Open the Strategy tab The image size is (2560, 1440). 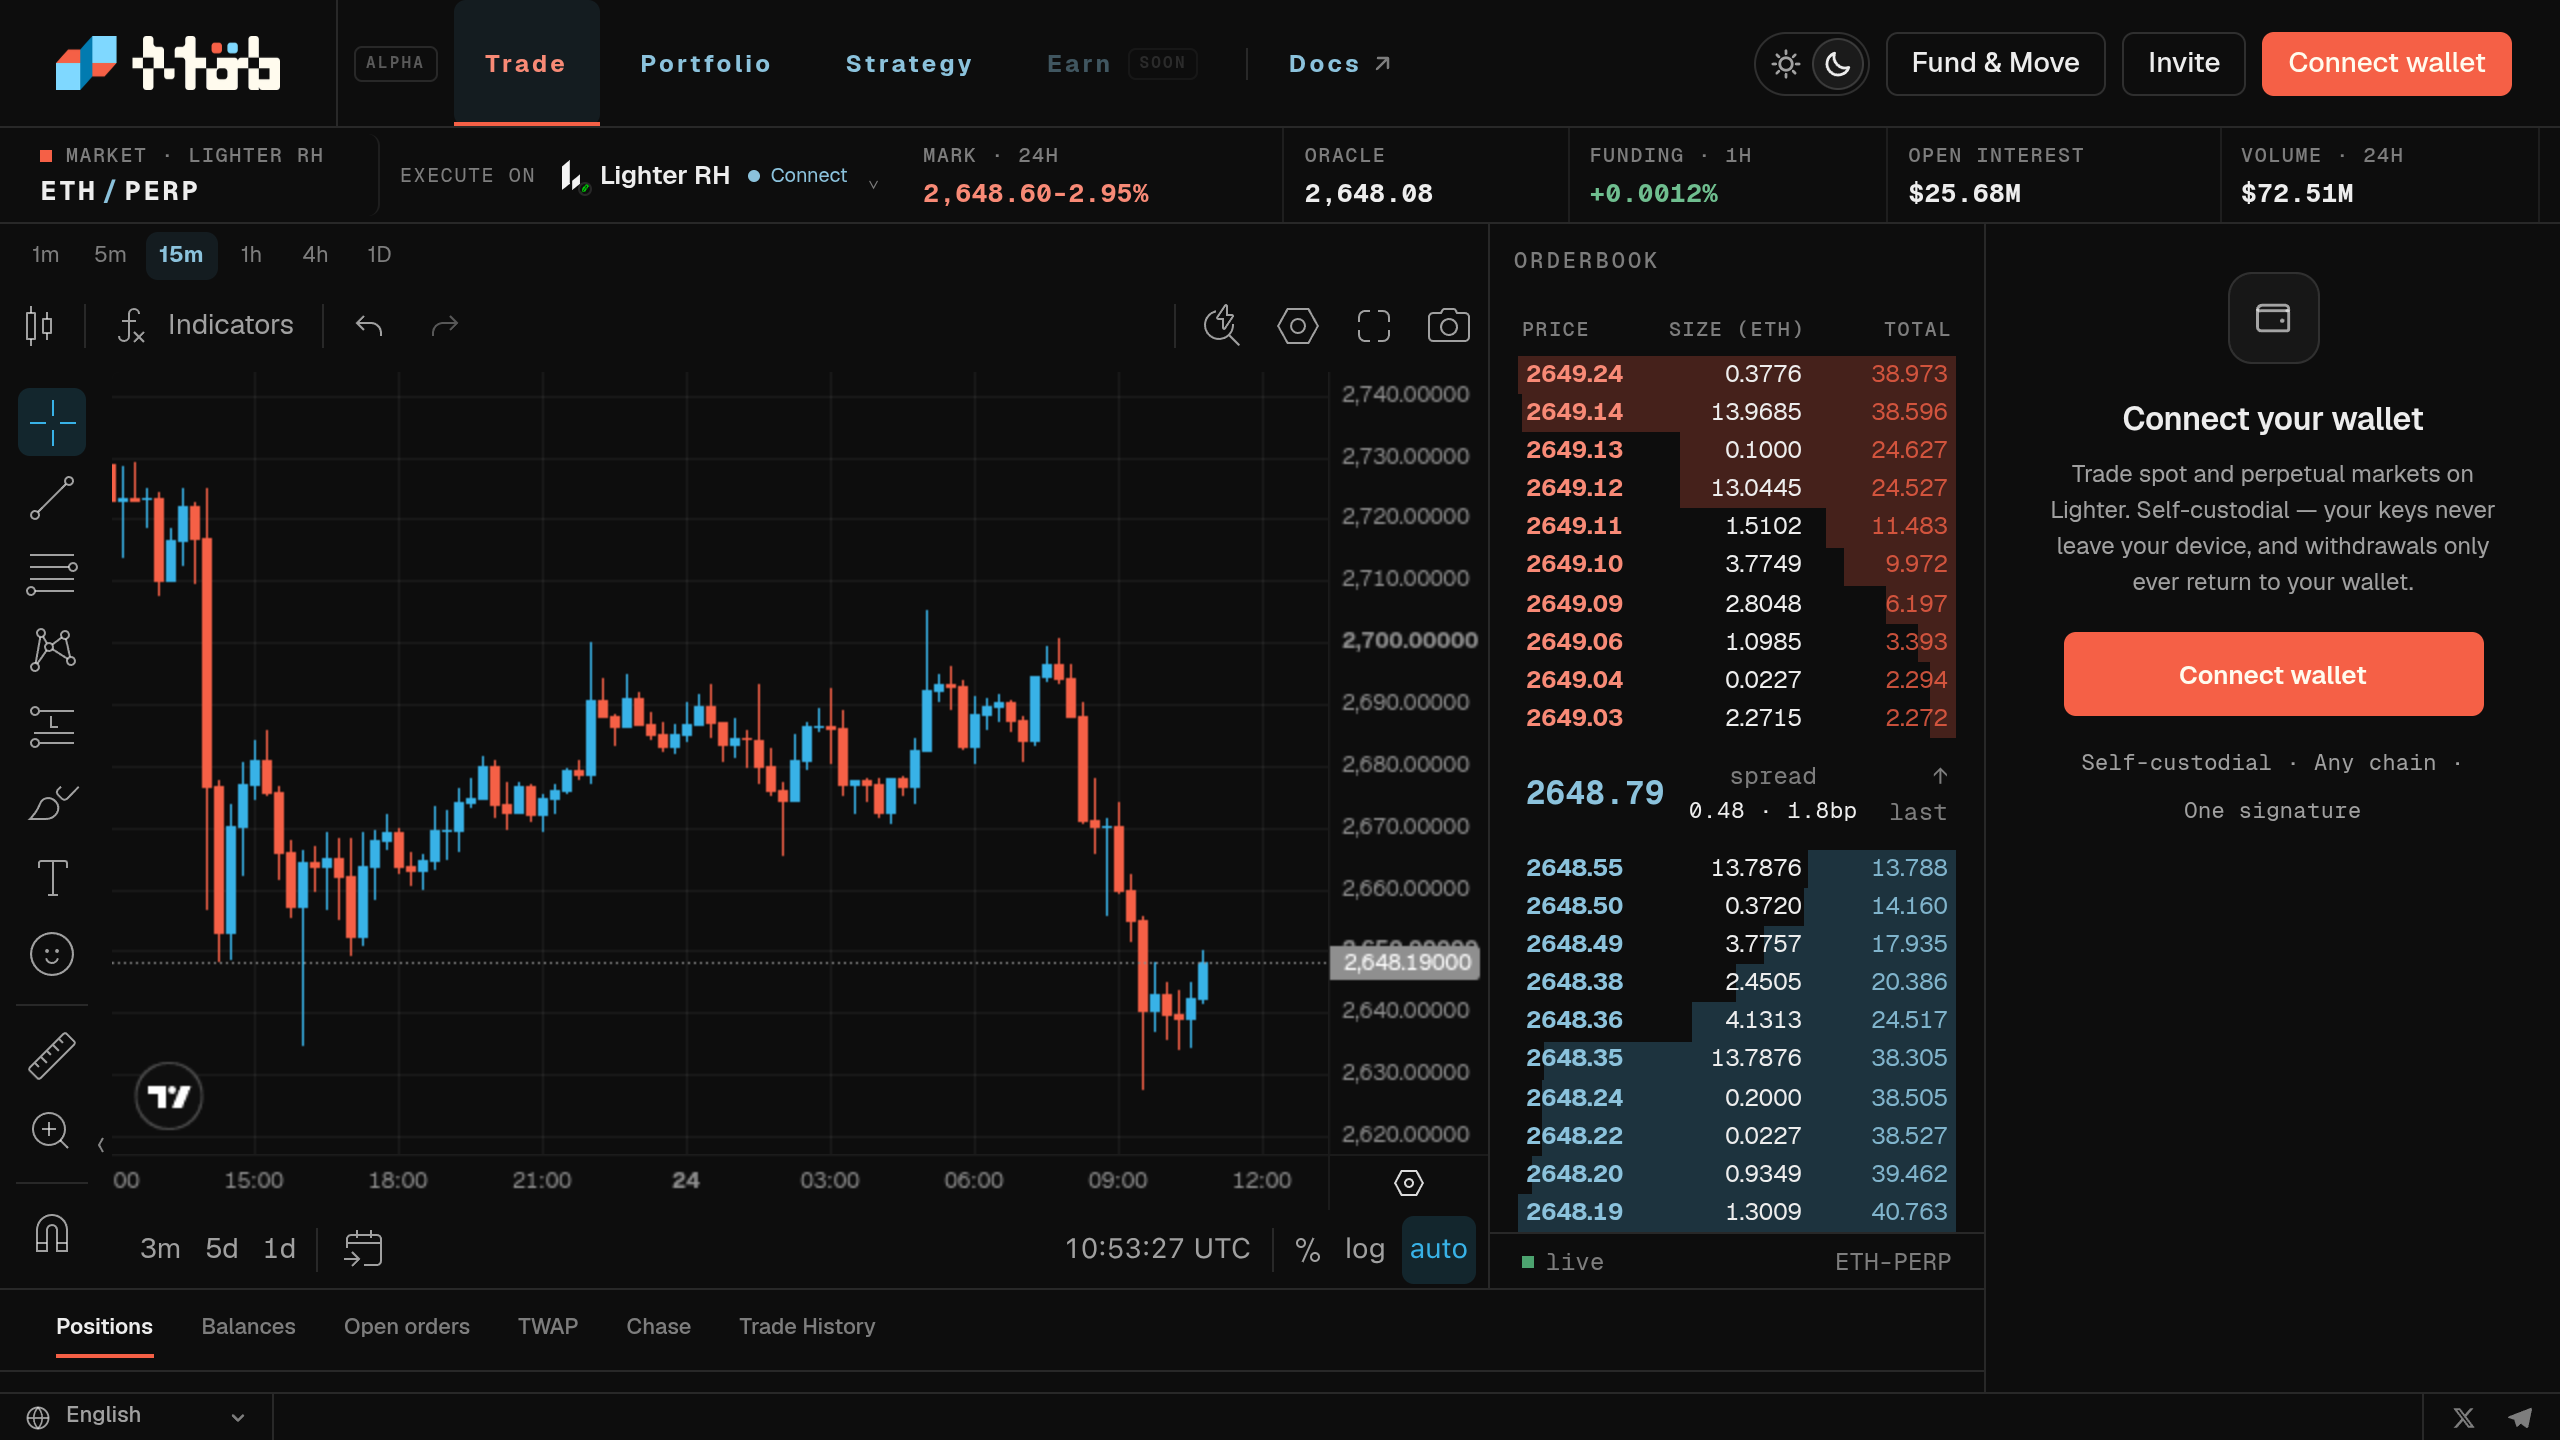pyautogui.click(x=908, y=64)
